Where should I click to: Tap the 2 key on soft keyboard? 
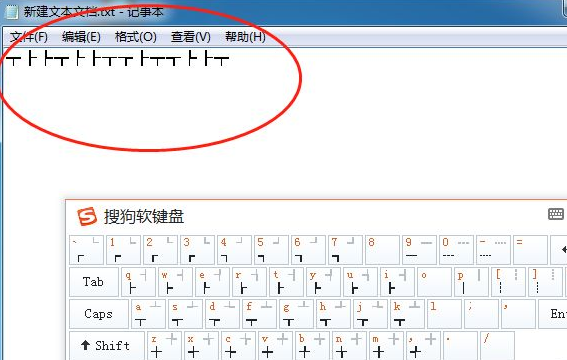point(160,250)
